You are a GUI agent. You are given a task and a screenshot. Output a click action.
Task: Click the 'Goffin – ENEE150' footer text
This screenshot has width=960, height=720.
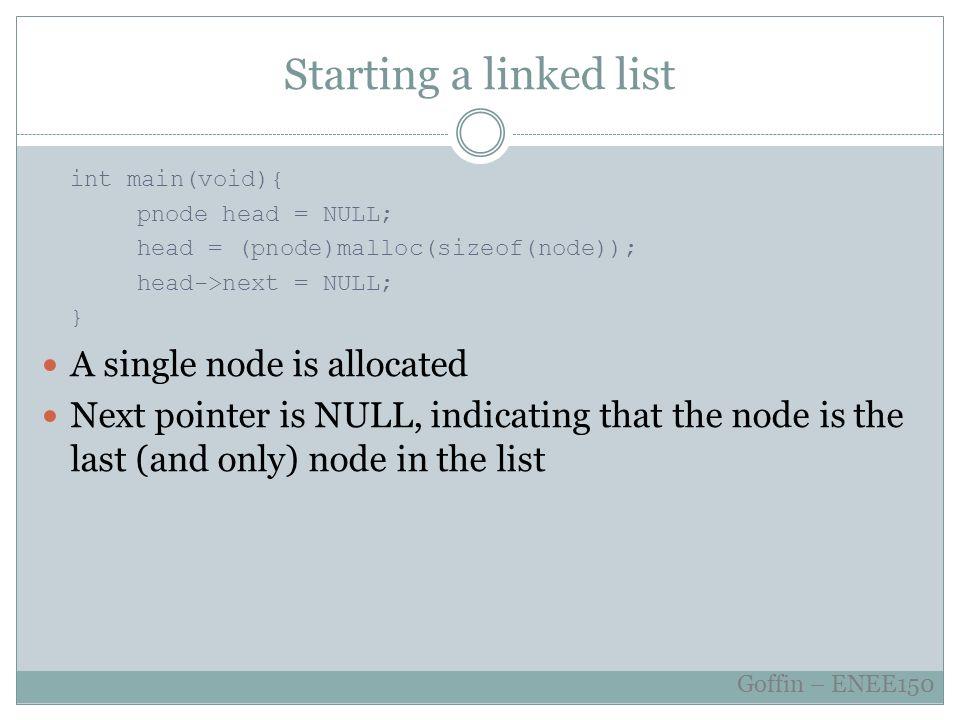835,684
